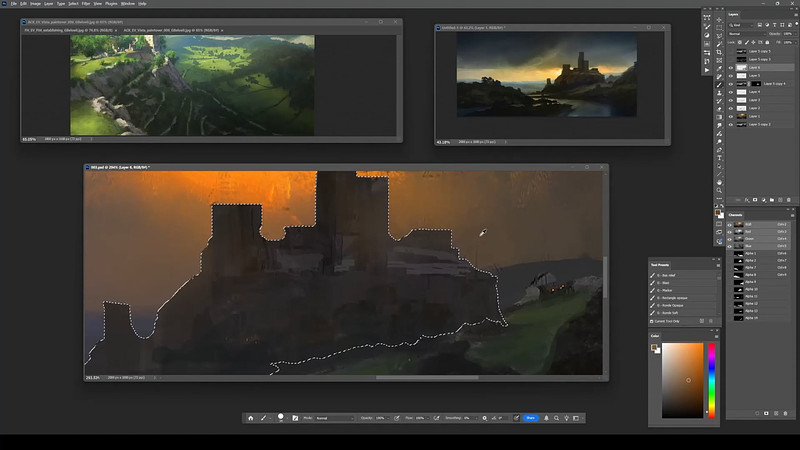Click the hue slider in Color panel

pyautogui.click(x=712, y=380)
